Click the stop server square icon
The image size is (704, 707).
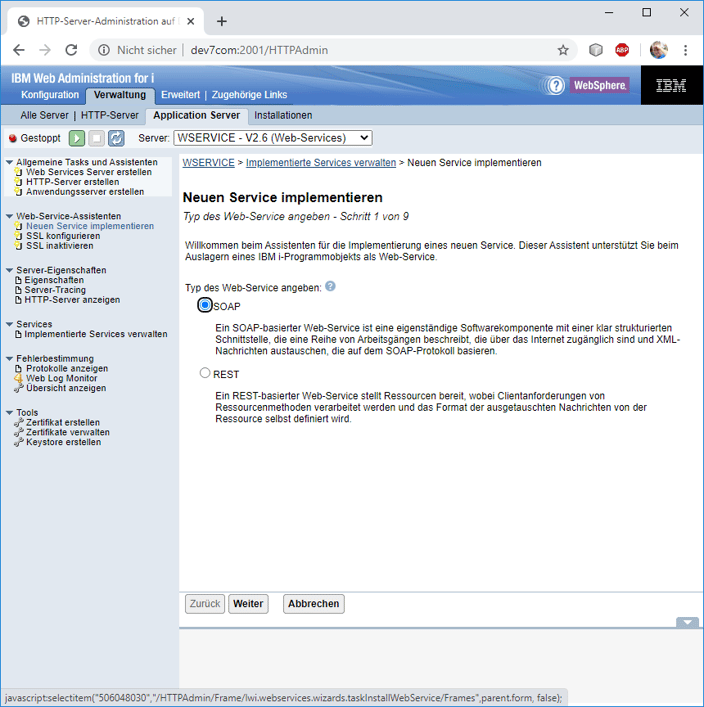[x=96, y=138]
